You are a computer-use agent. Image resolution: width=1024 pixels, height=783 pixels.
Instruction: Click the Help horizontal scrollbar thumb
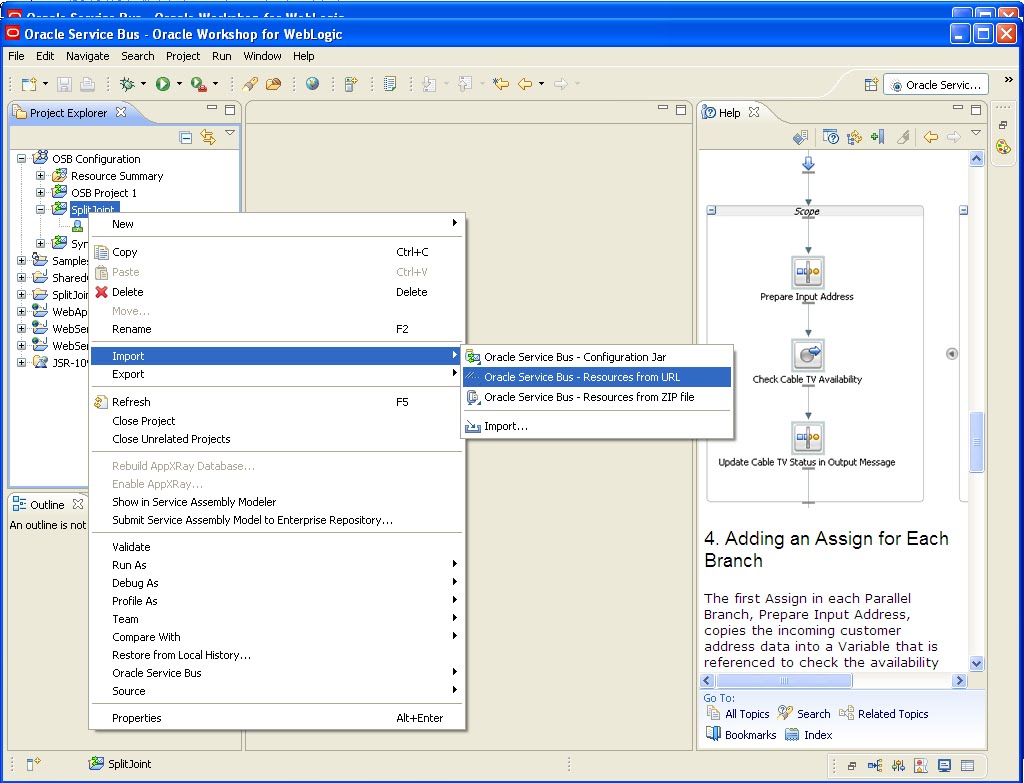click(783, 680)
